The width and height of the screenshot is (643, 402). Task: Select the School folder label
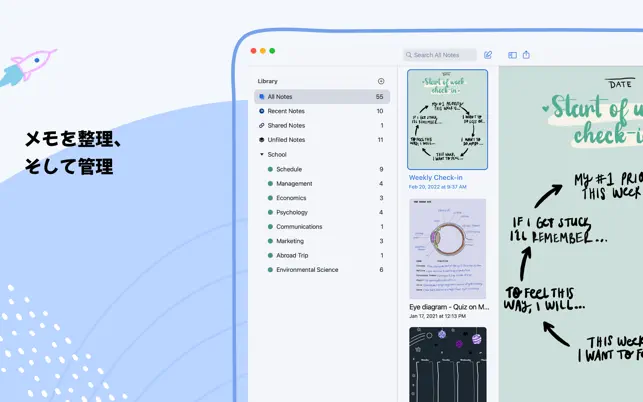click(x=277, y=154)
